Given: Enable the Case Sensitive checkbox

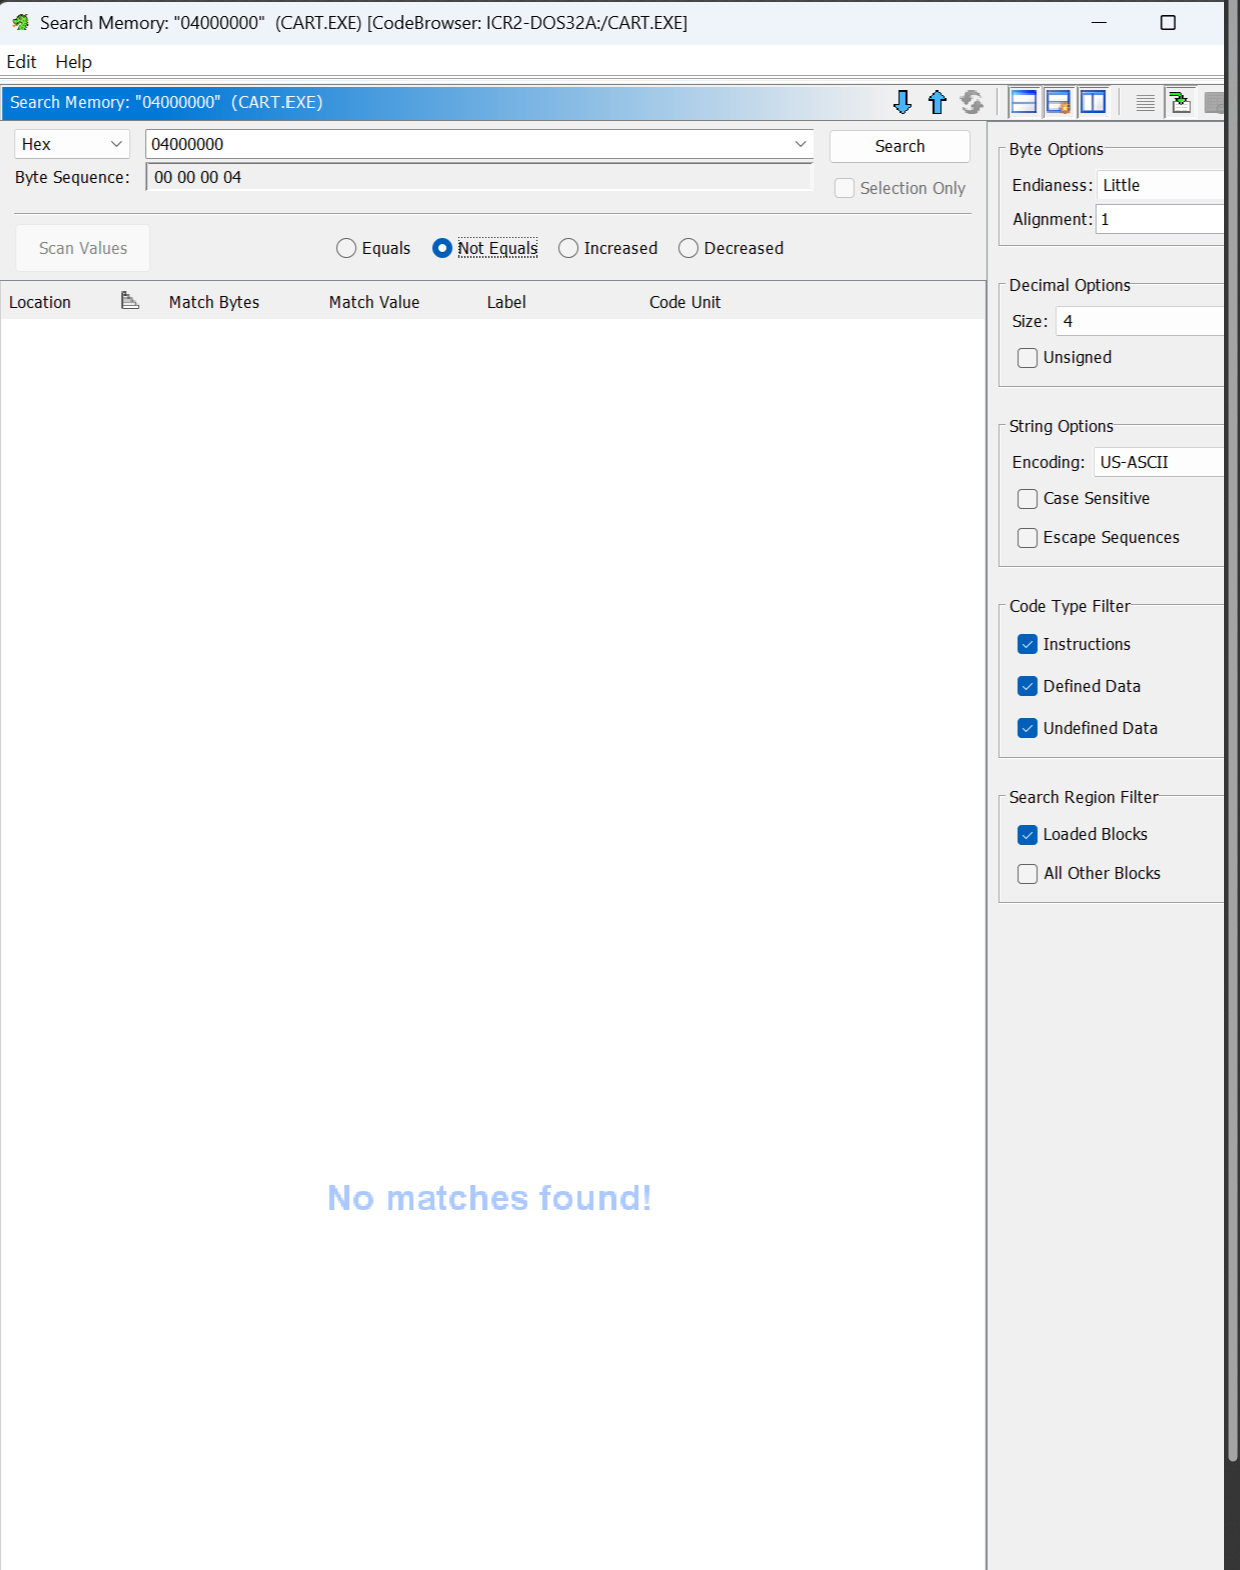Looking at the screenshot, I should coord(1027,499).
